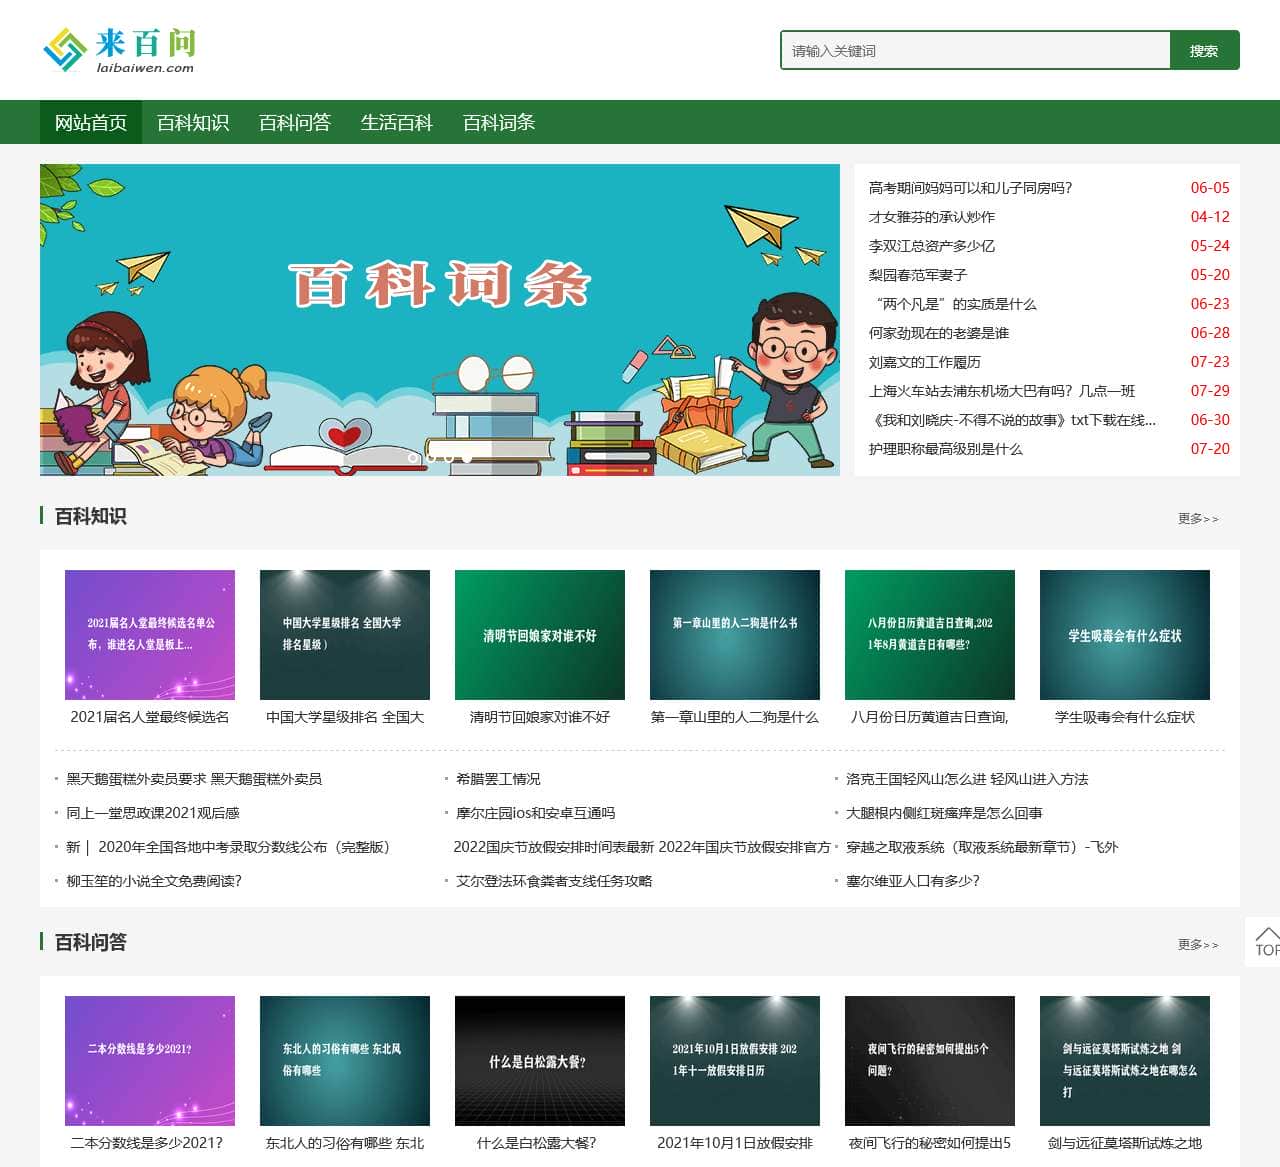Image resolution: width=1280 pixels, height=1167 pixels.
Task: Select the 百科问答 navigation item
Action: click(x=295, y=123)
